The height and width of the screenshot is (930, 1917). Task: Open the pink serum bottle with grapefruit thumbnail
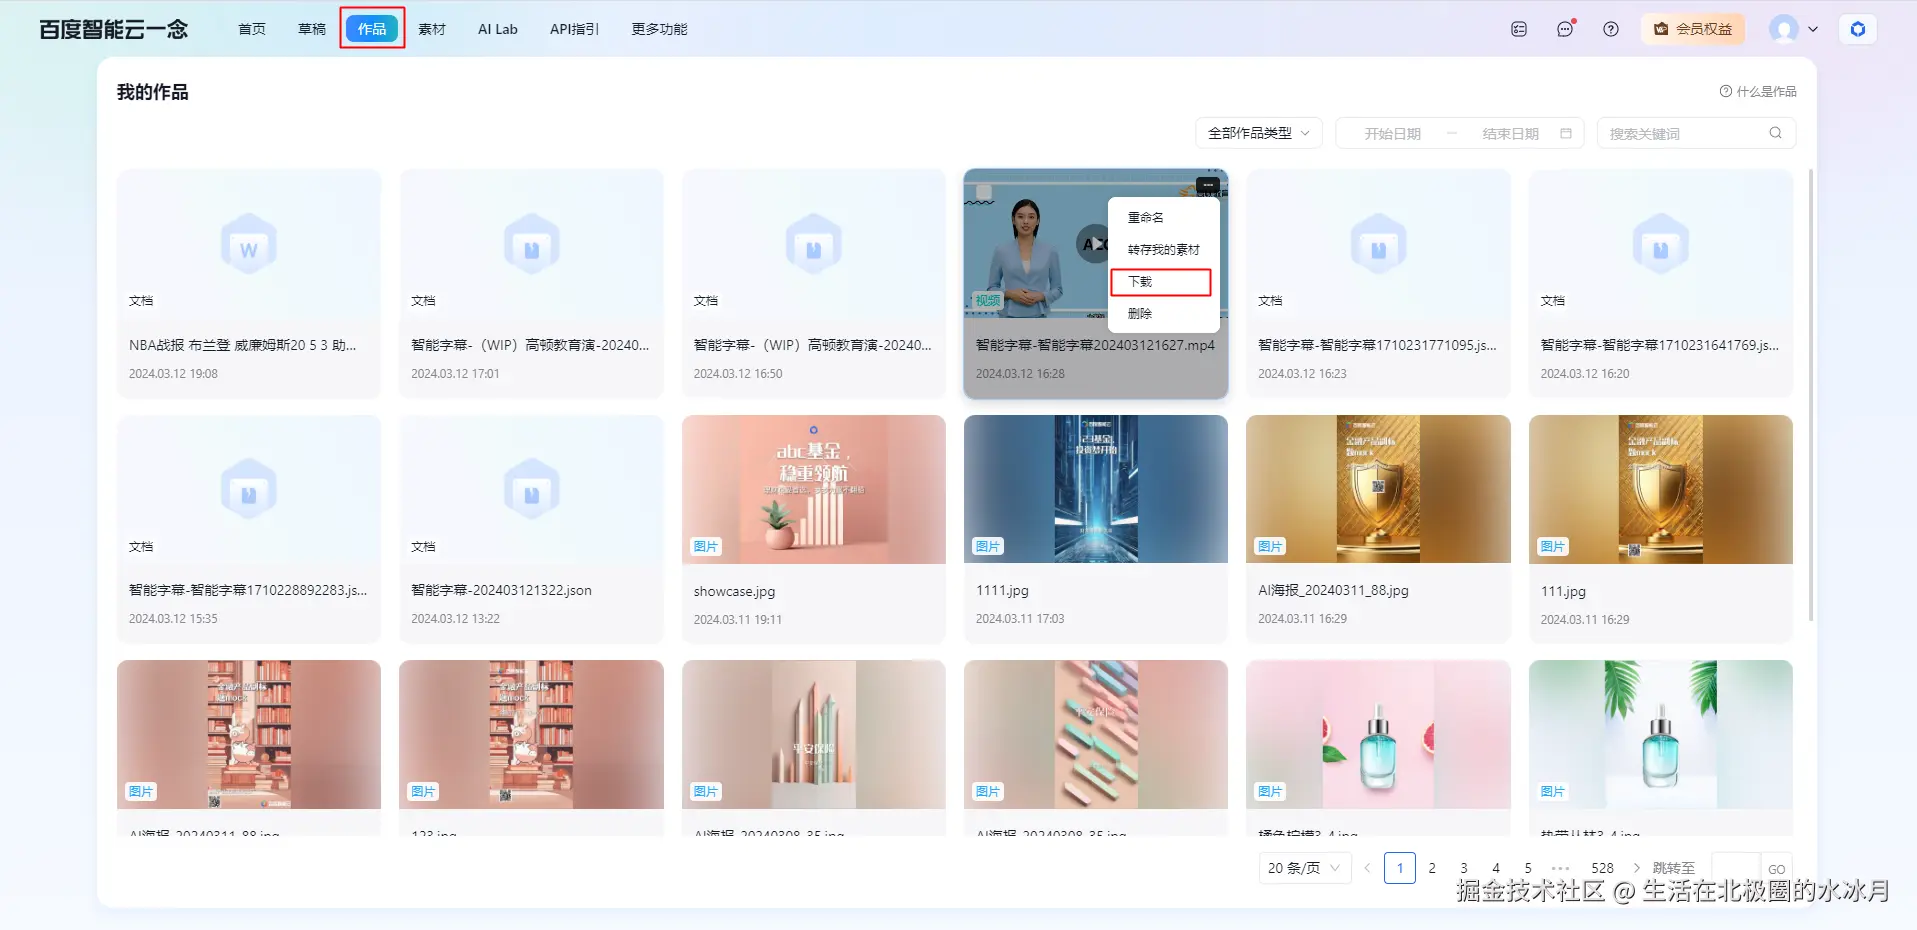coord(1378,734)
